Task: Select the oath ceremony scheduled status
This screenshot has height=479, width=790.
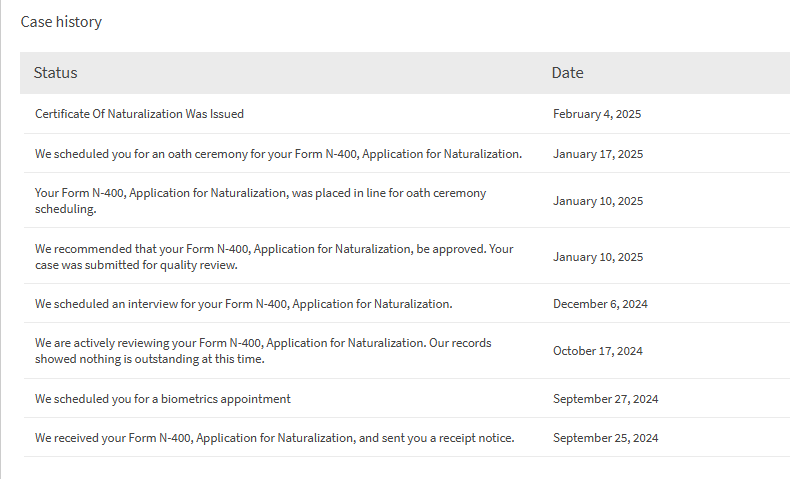Action: click(278, 154)
